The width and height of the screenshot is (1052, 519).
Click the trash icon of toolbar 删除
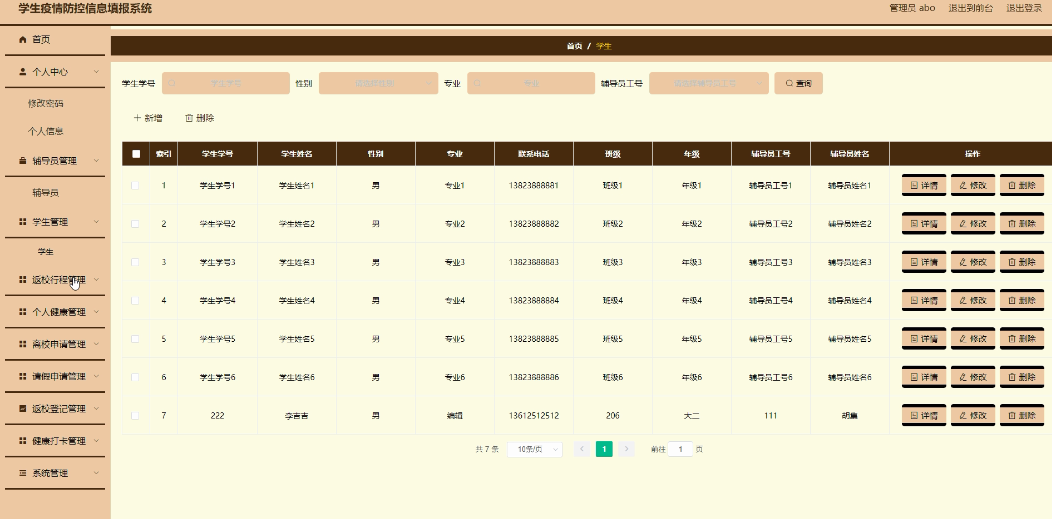pyautogui.click(x=189, y=118)
